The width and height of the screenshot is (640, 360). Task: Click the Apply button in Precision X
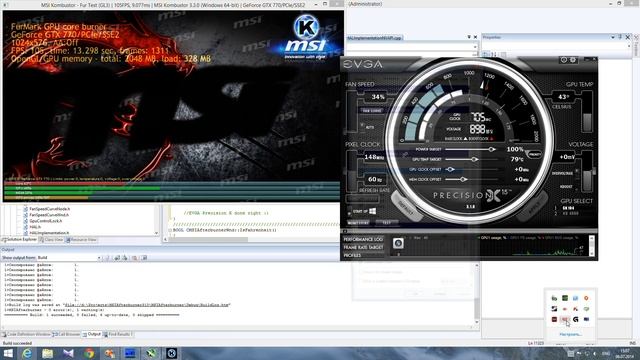pos(533,205)
